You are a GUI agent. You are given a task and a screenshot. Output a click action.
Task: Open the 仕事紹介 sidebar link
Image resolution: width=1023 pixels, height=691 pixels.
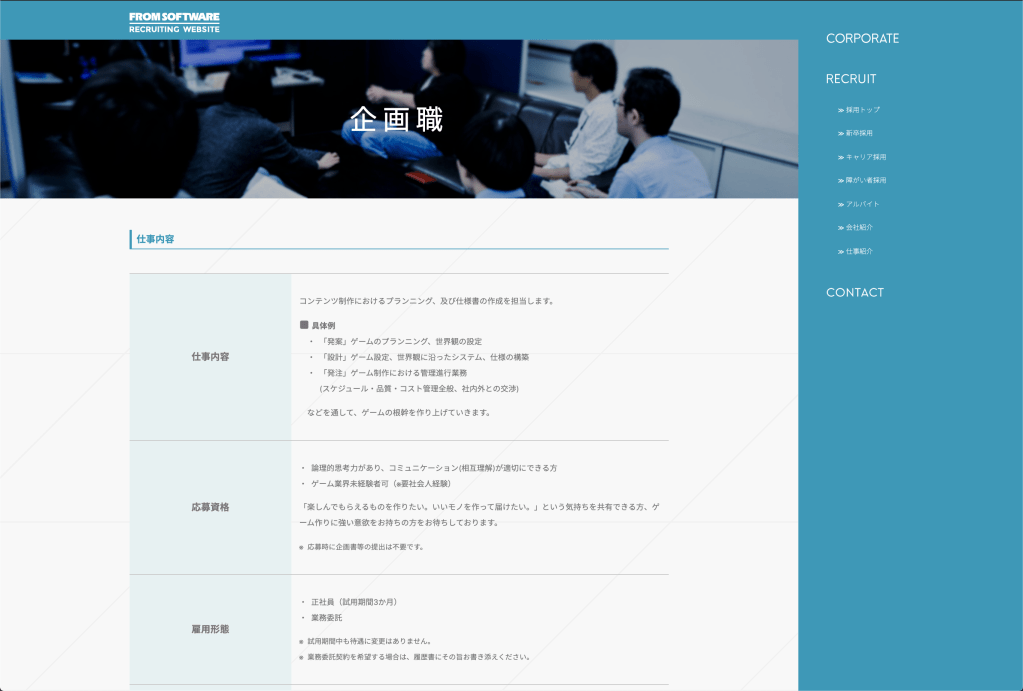(x=855, y=251)
